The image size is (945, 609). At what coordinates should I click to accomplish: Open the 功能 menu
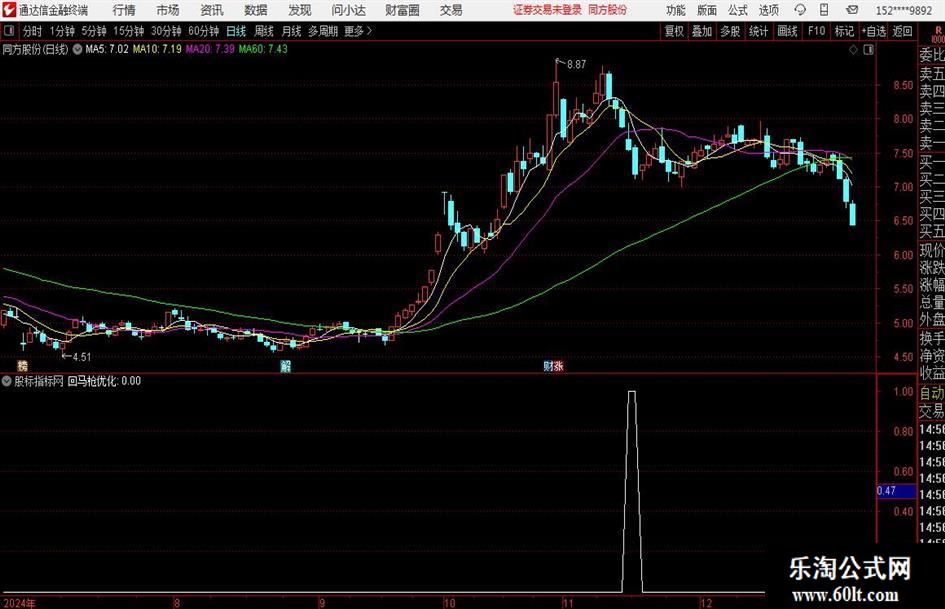(x=676, y=10)
